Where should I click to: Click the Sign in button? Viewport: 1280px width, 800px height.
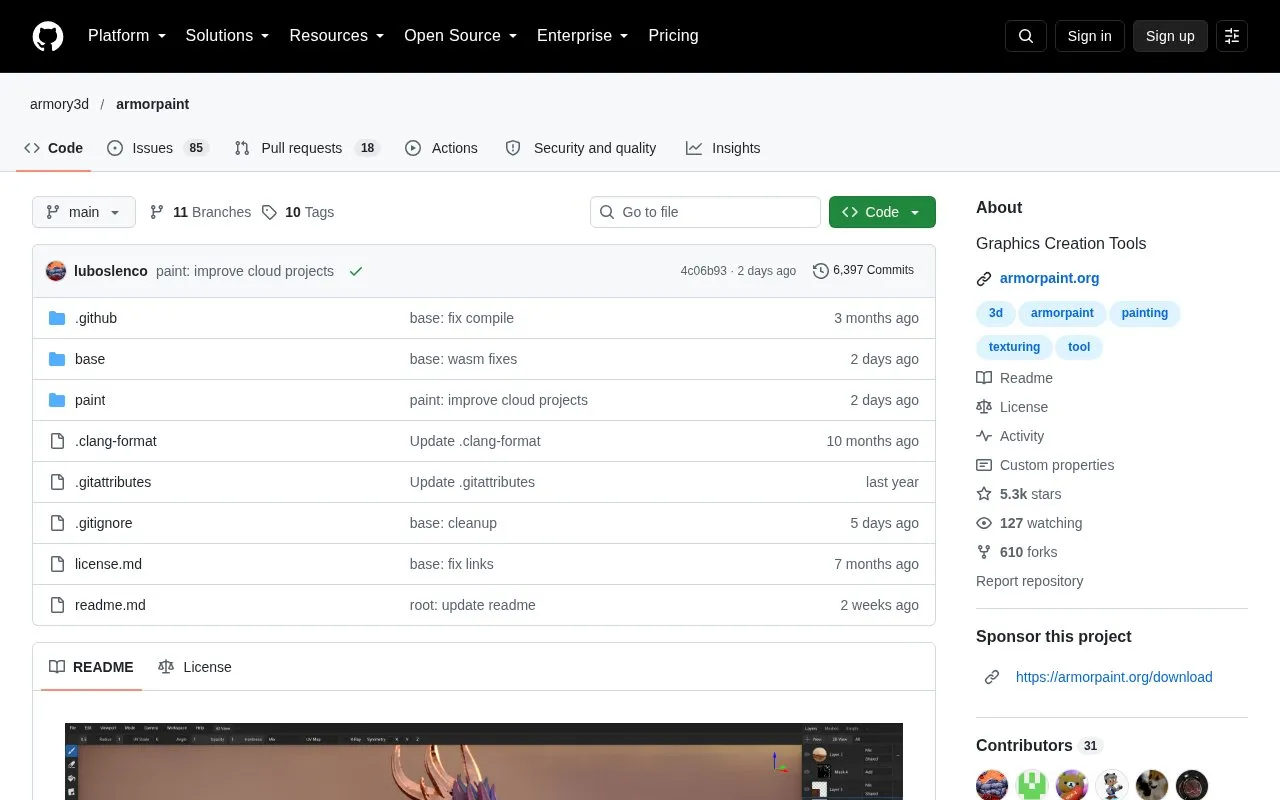(1089, 36)
